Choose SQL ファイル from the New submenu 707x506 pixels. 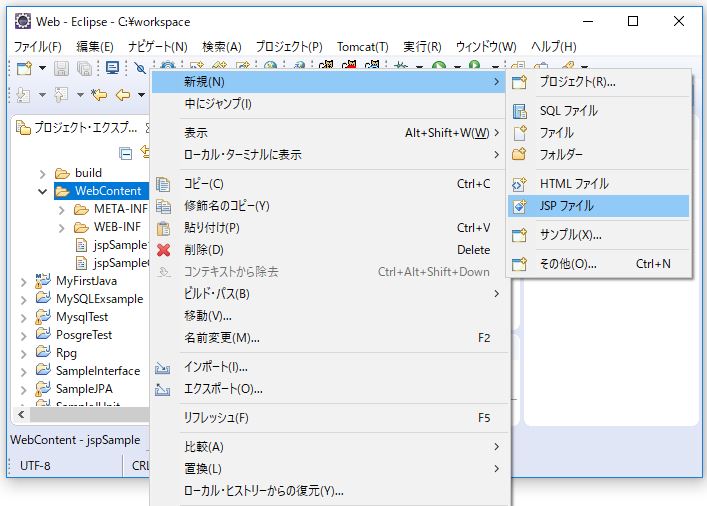pos(598,111)
